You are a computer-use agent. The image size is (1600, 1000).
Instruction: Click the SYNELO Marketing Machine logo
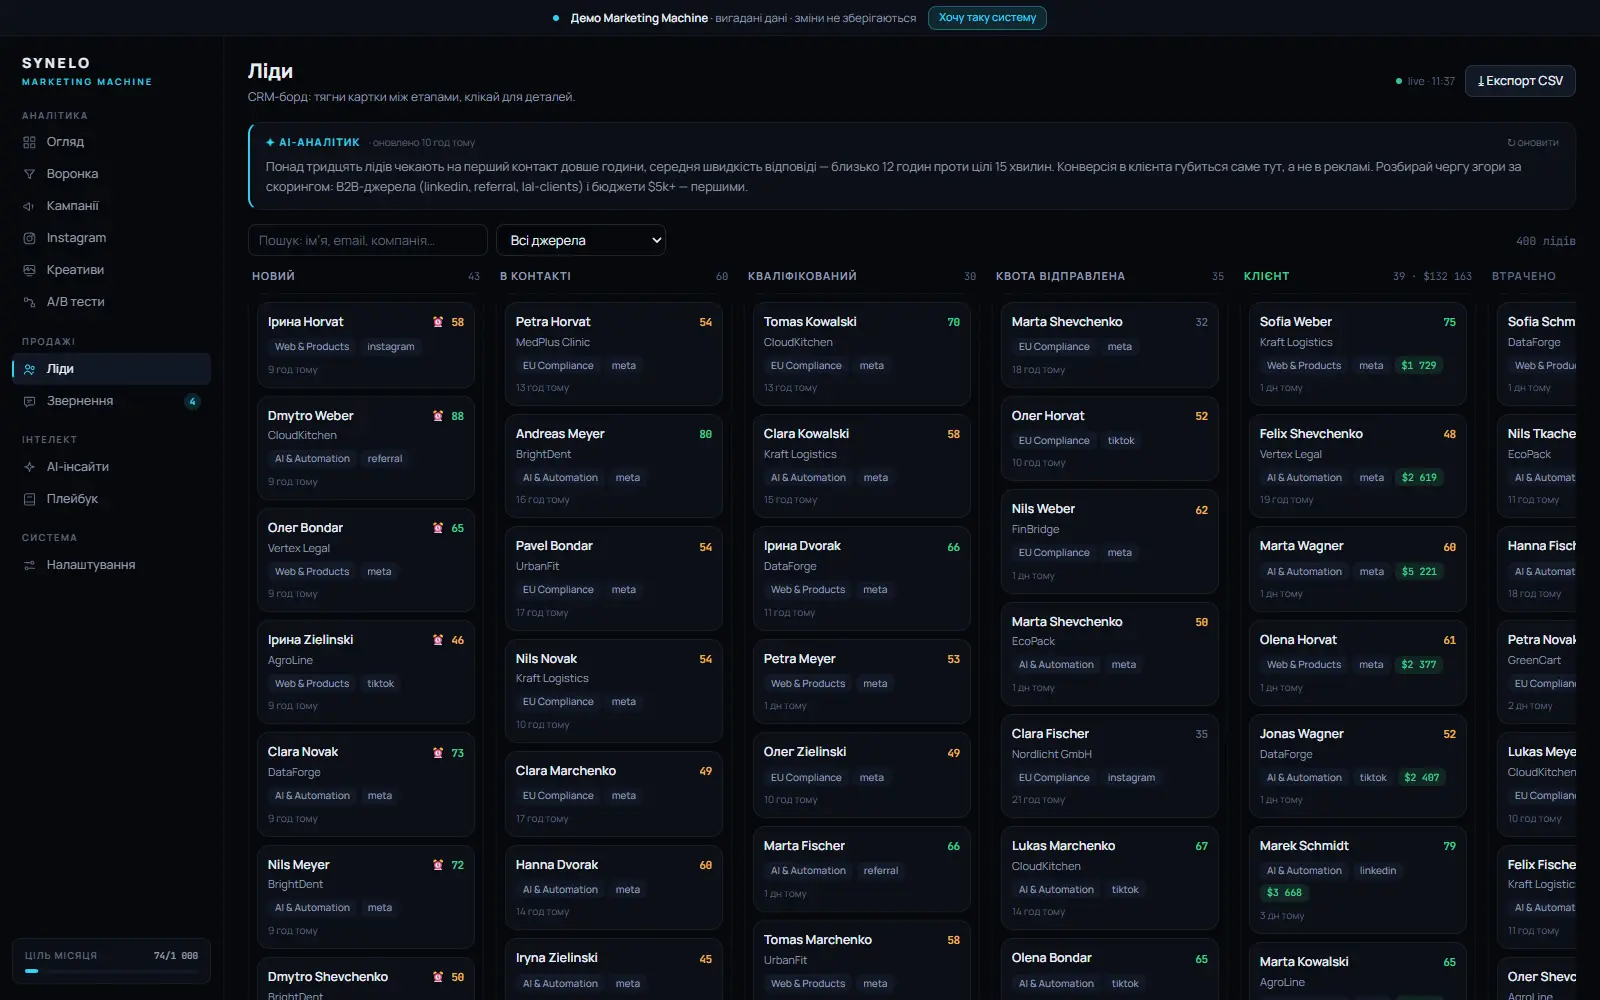(x=87, y=71)
